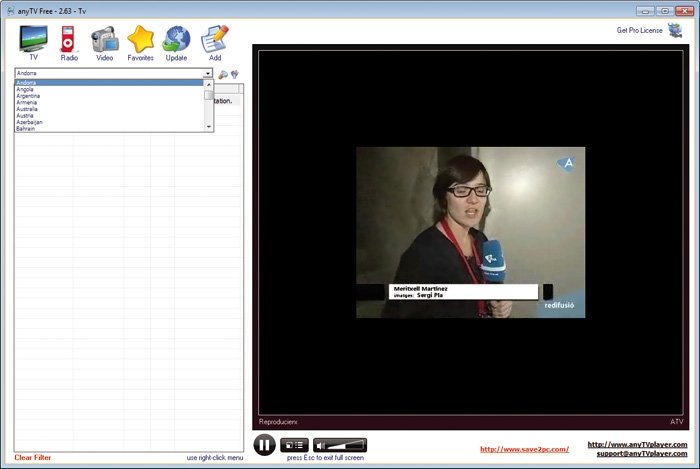Select Azerbaijan from the dropdown
Viewport: 700px width, 469px height.
(109, 122)
